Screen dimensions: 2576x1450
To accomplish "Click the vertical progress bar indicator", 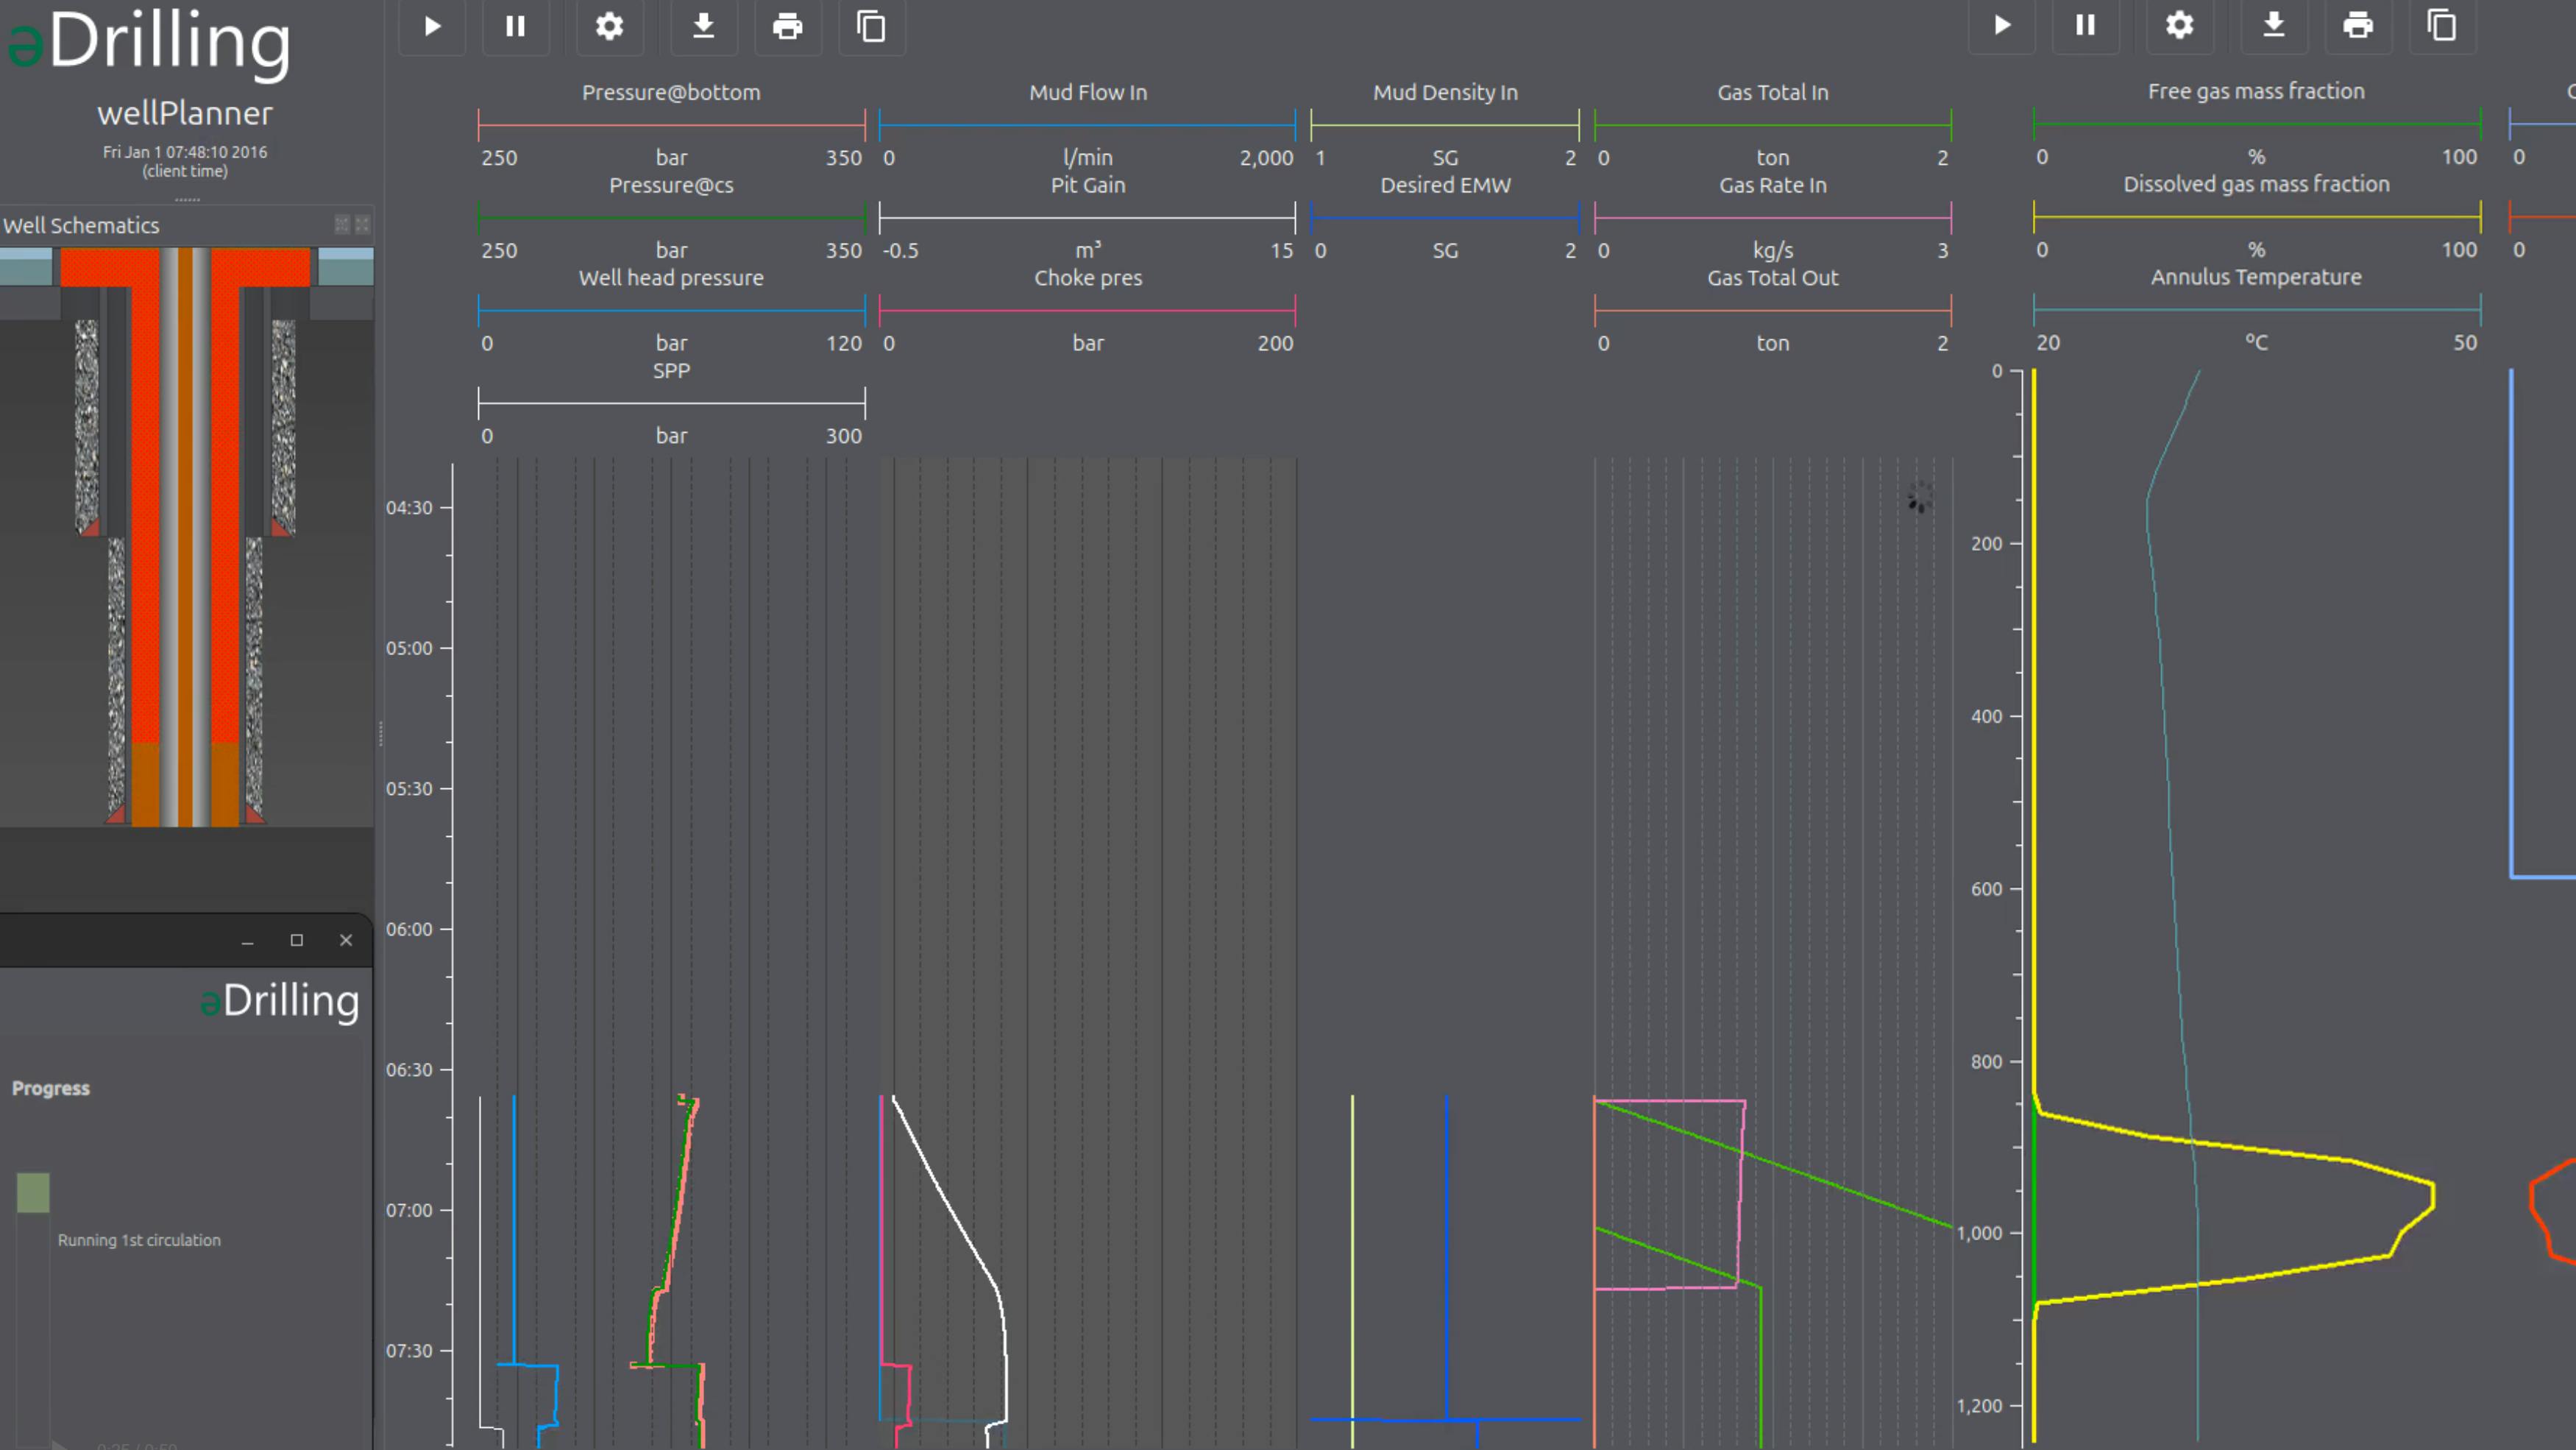I will point(33,1192).
